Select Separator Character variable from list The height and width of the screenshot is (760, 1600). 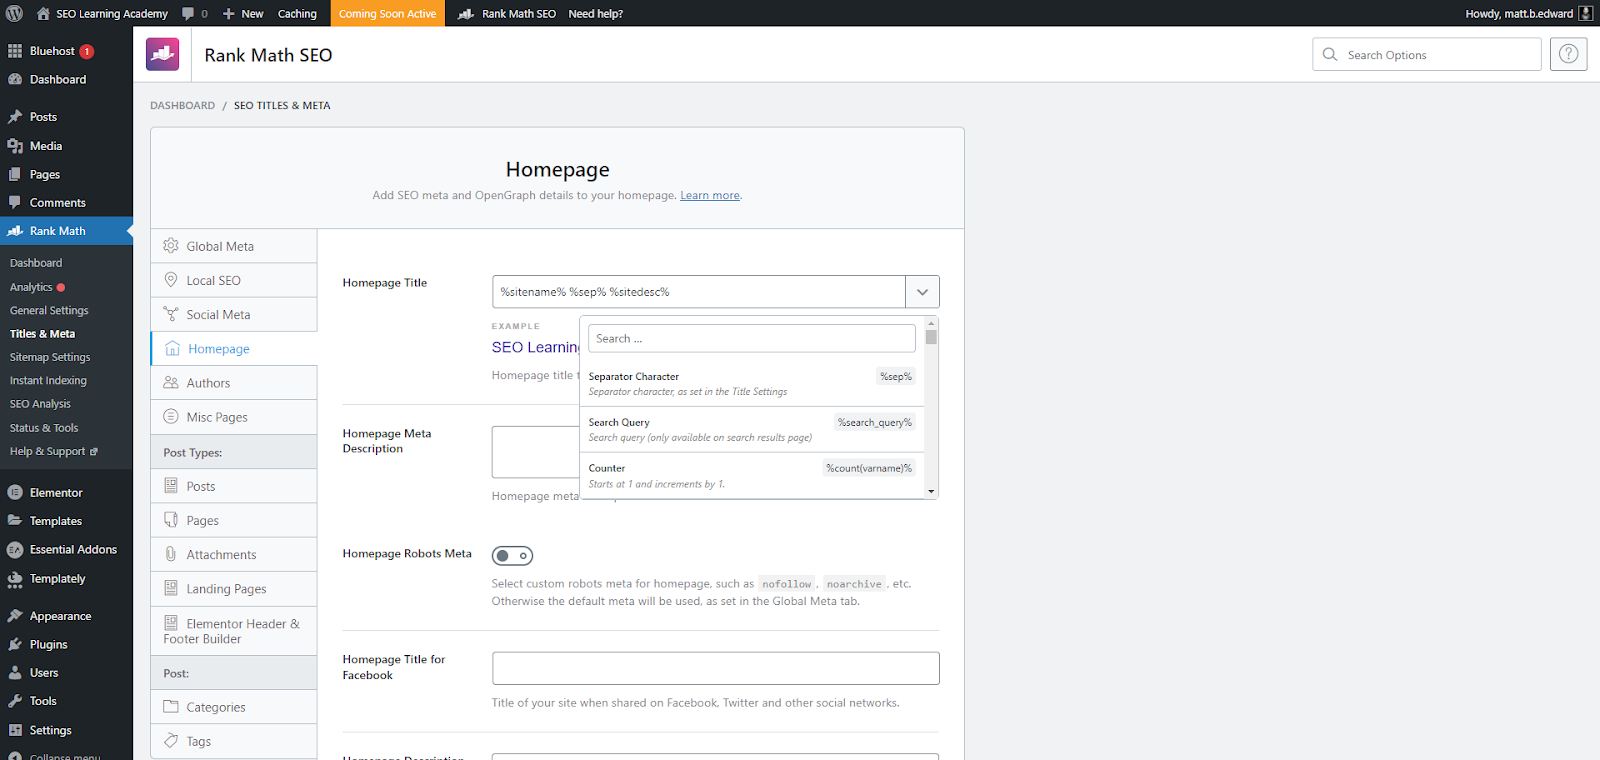point(750,384)
